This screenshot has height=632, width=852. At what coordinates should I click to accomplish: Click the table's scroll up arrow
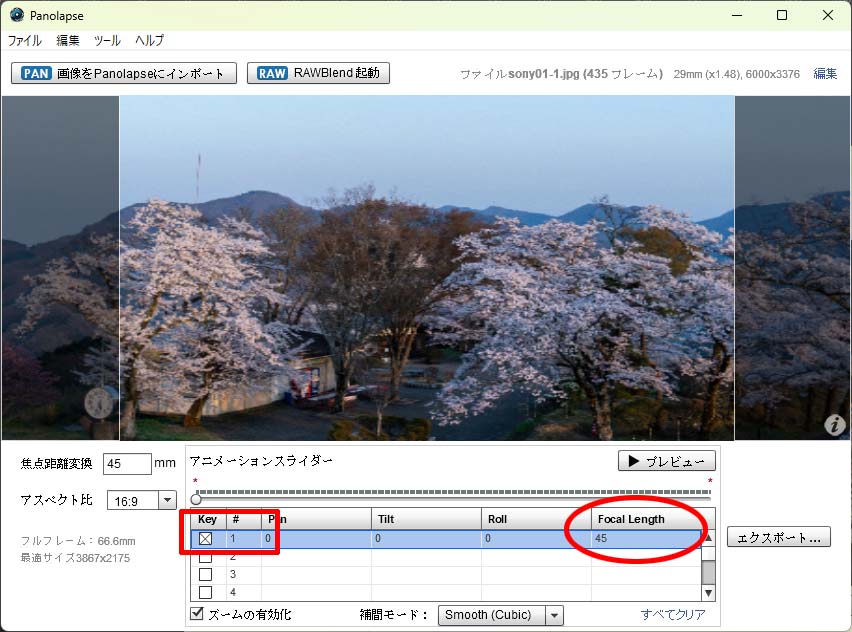tap(708, 538)
